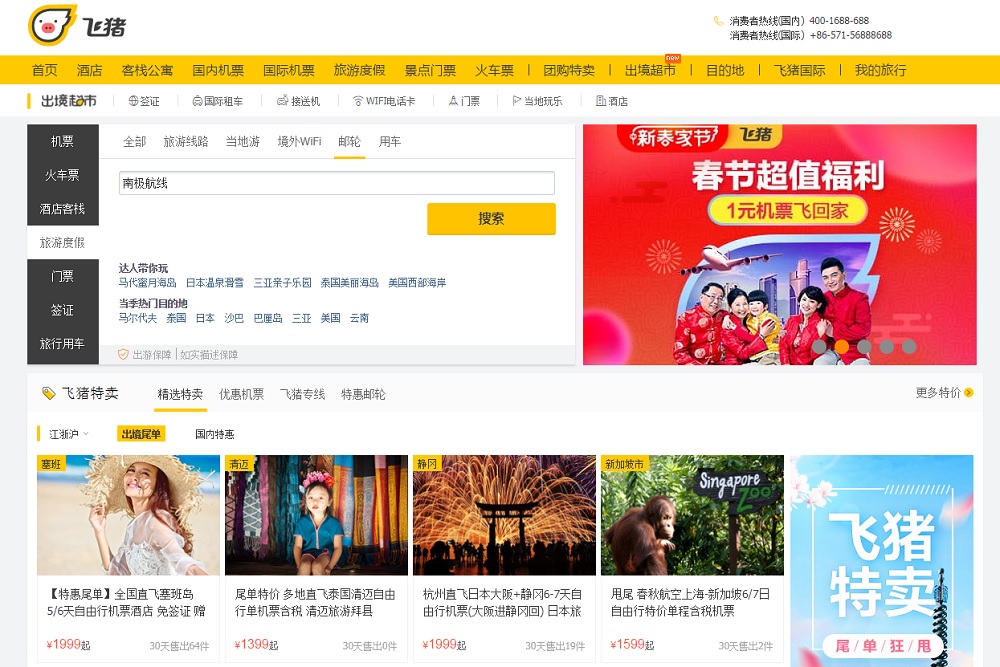The image size is (1000, 667).
Task: Click the 马尔代夫 destination link
Action: pos(138,318)
